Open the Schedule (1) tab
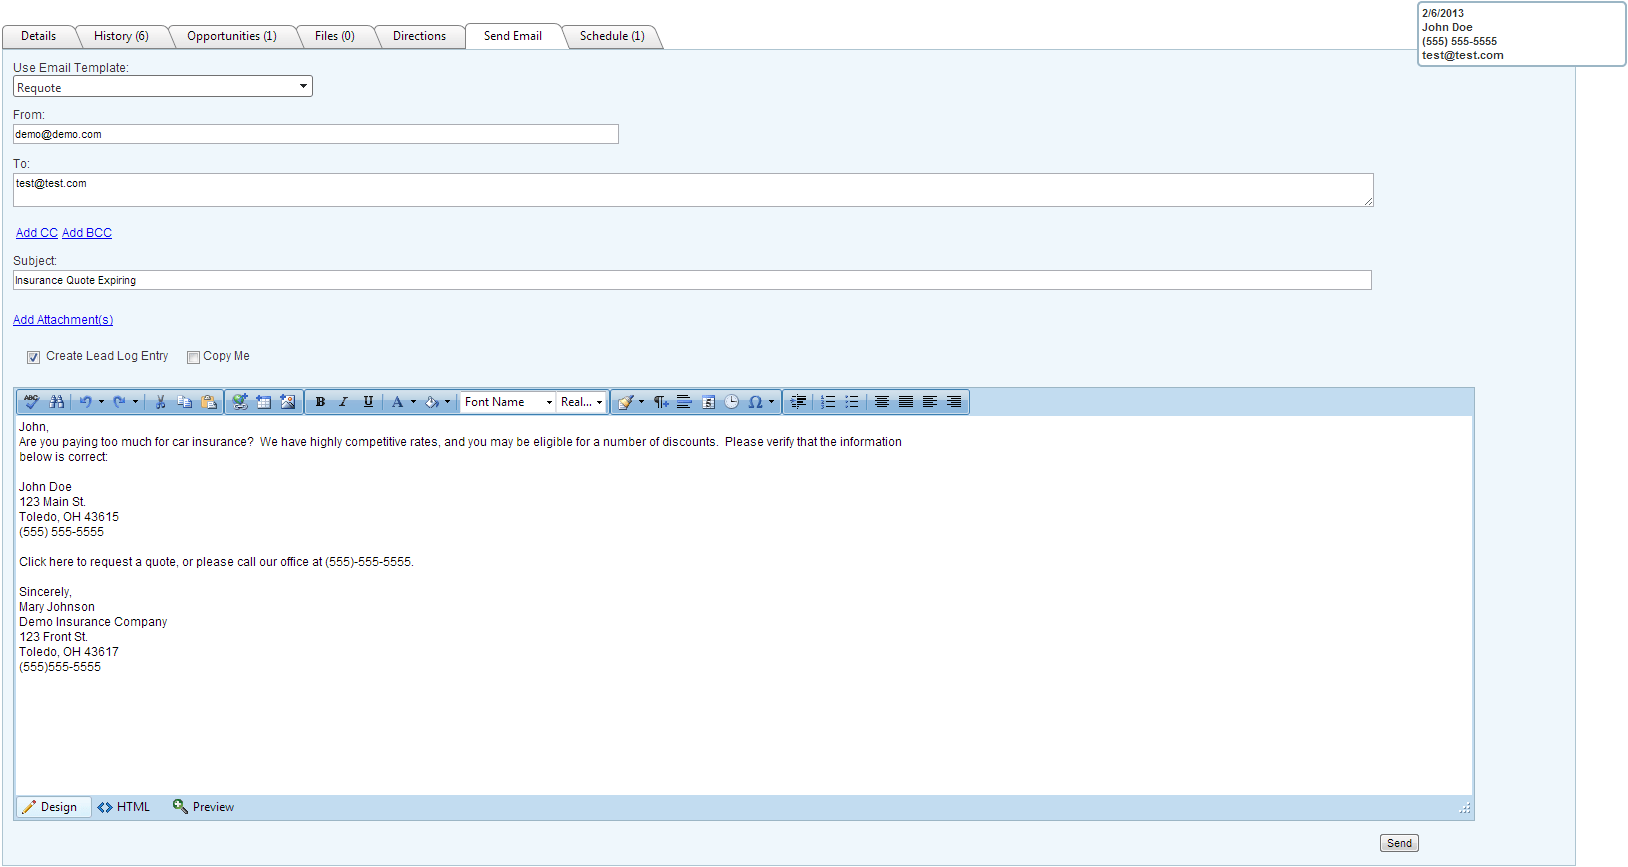Image resolution: width=1628 pixels, height=867 pixels. pyautogui.click(x=612, y=36)
